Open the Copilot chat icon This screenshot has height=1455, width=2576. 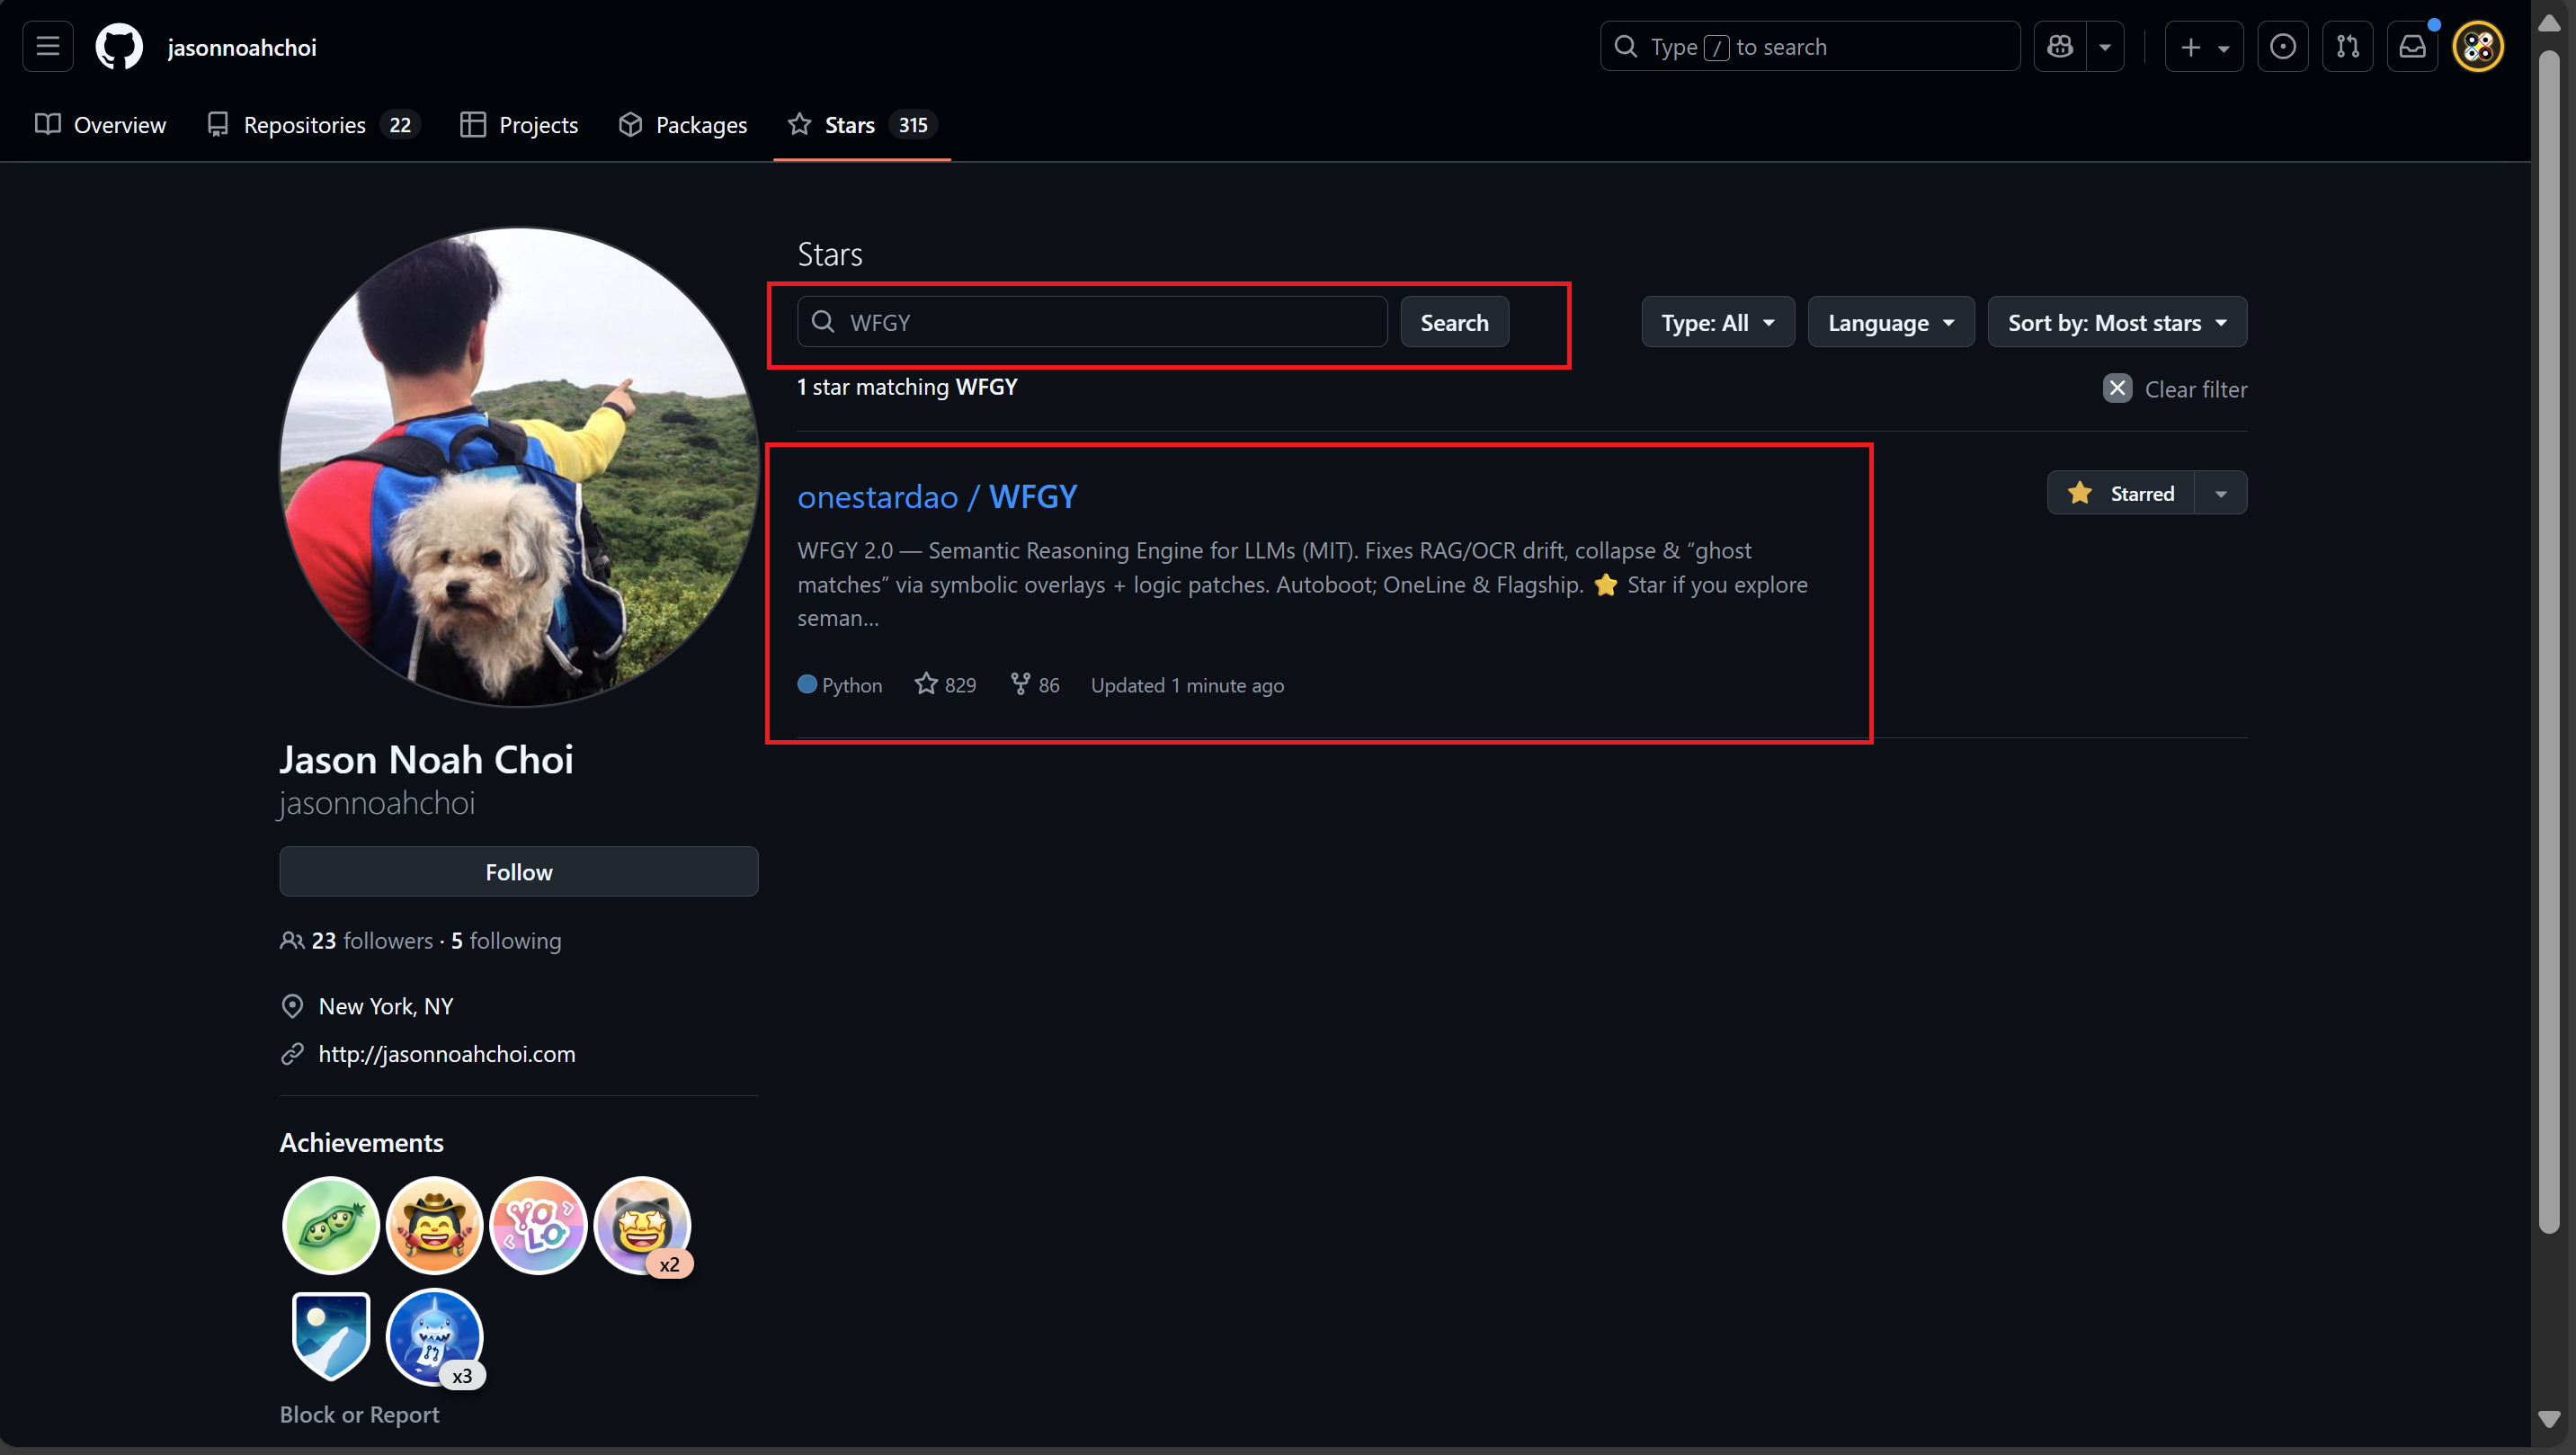tap(2060, 46)
